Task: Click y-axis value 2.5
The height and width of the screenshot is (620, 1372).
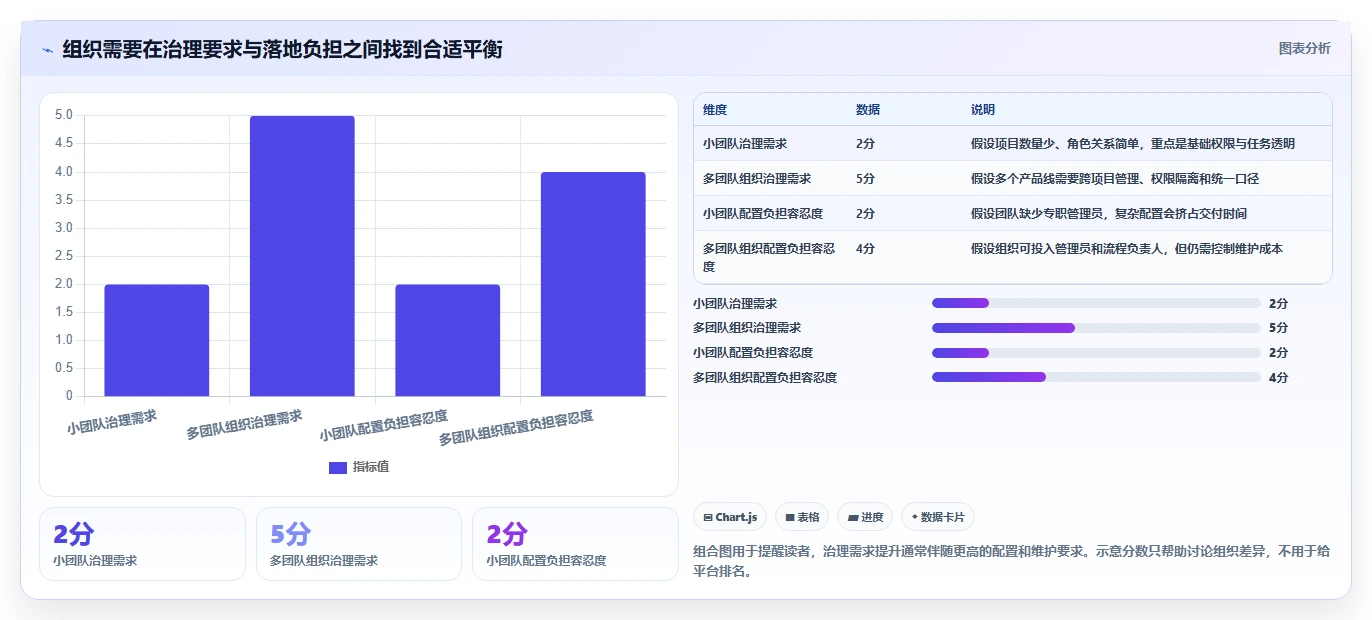Action: click(63, 256)
